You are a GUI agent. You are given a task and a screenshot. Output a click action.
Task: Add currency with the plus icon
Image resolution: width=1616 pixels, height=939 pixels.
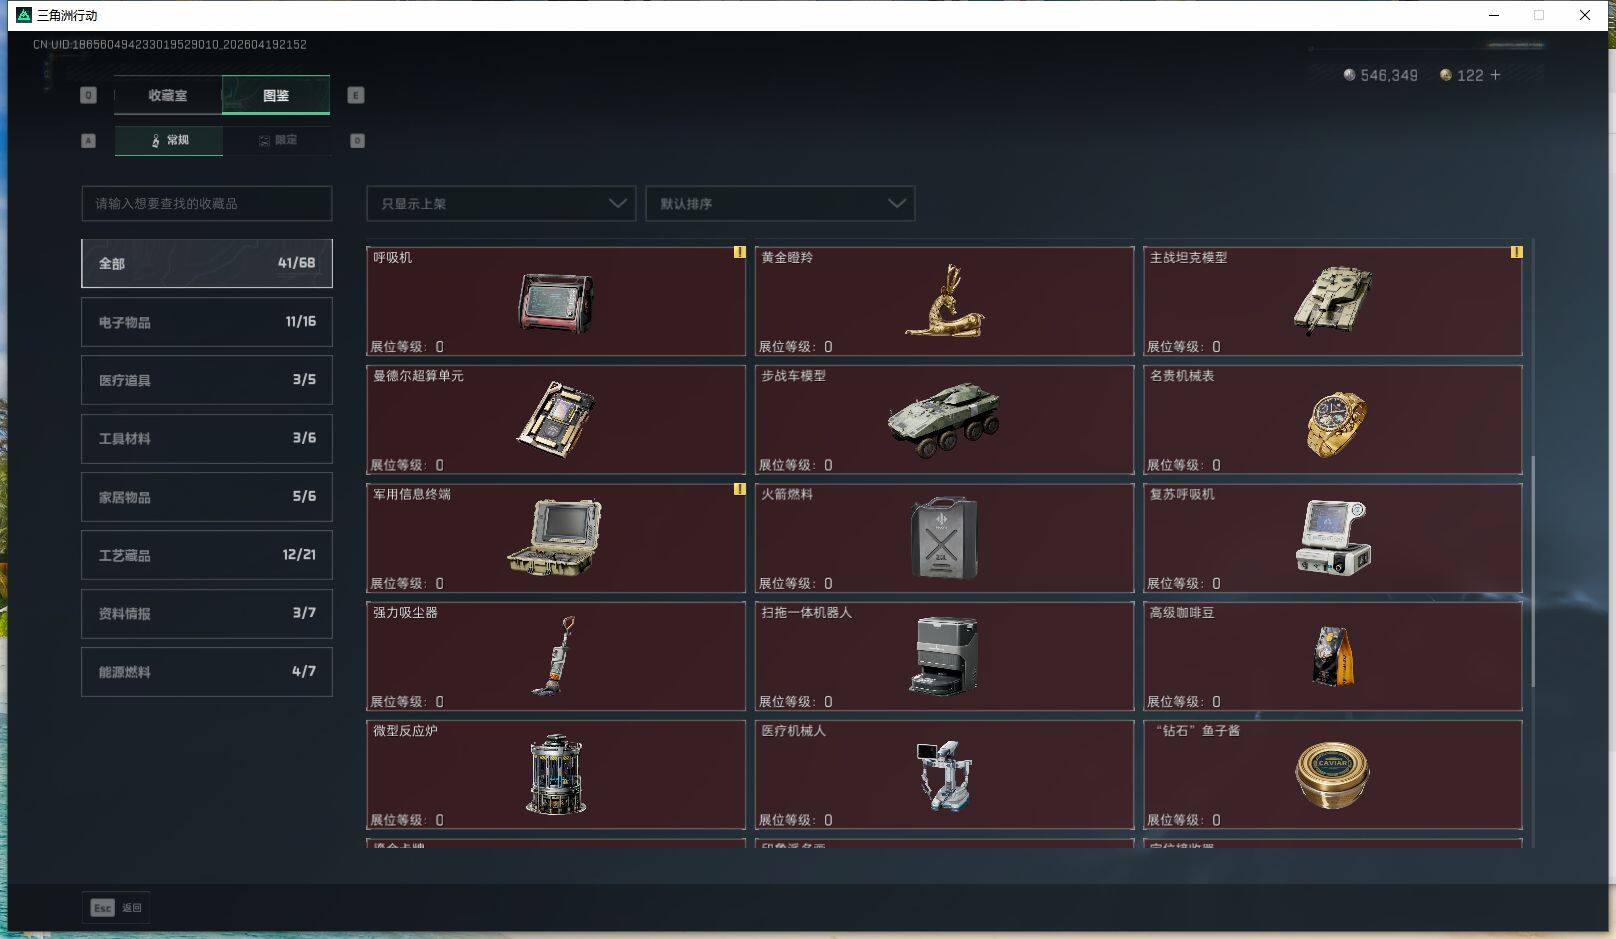pyautogui.click(x=1495, y=75)
